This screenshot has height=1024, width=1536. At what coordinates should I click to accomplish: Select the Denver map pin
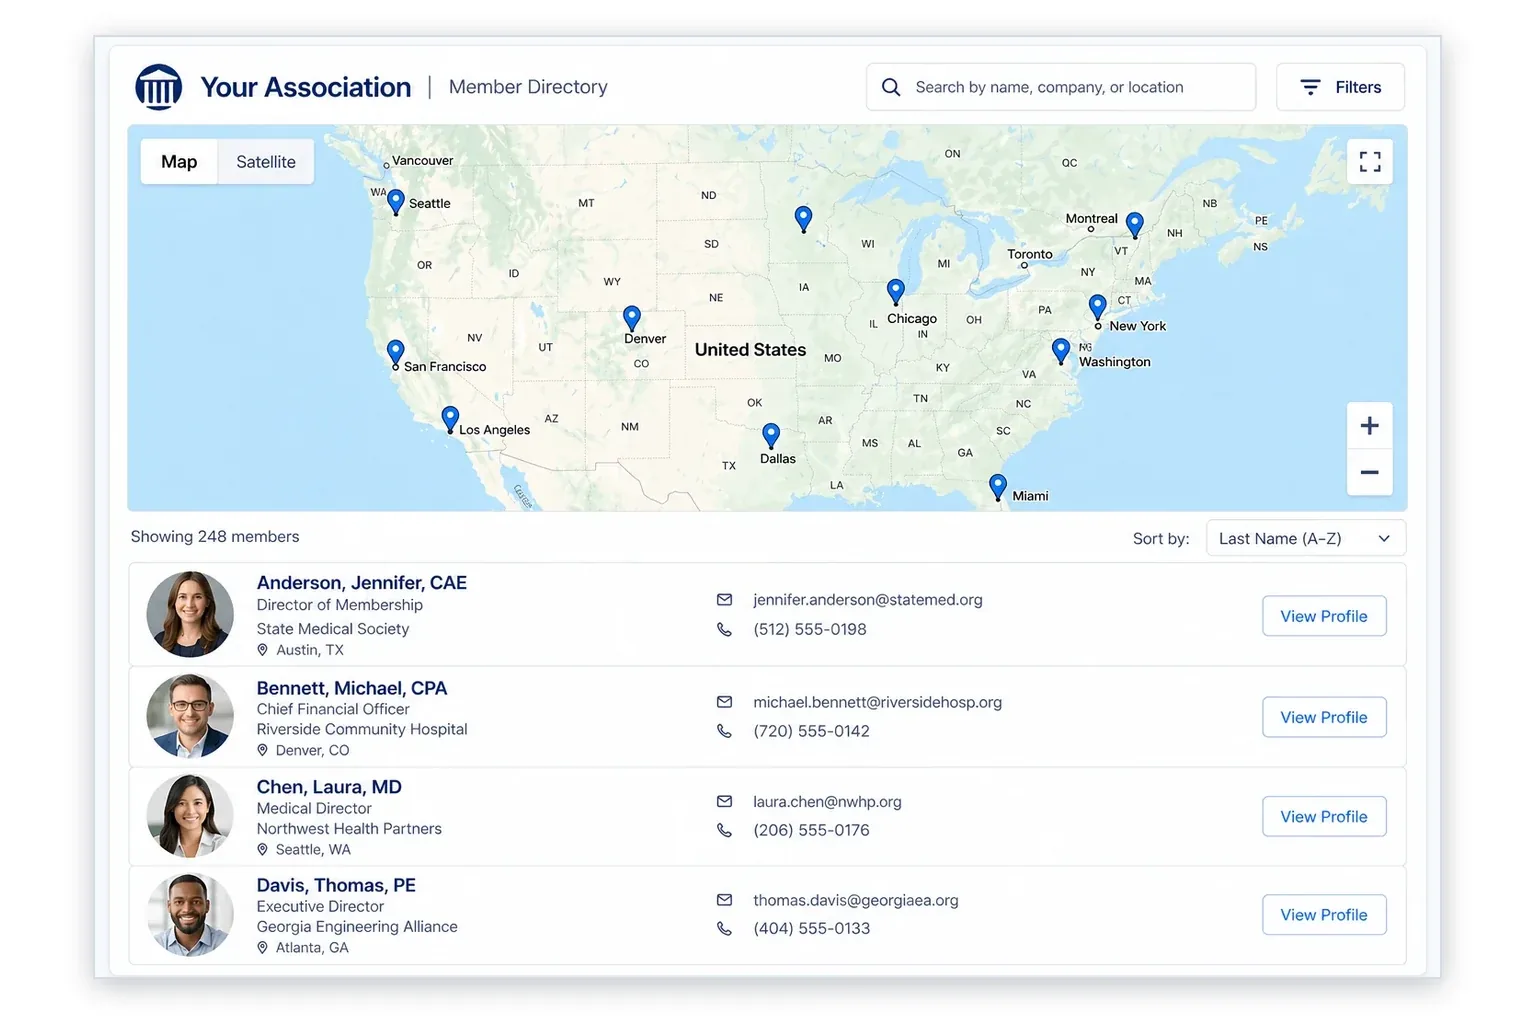pos(632,319)
